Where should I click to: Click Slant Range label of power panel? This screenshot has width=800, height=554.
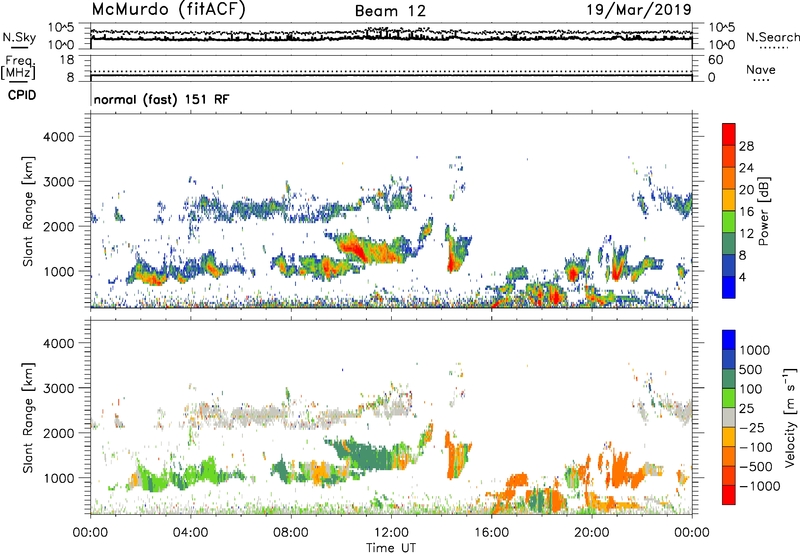point(28,211)
